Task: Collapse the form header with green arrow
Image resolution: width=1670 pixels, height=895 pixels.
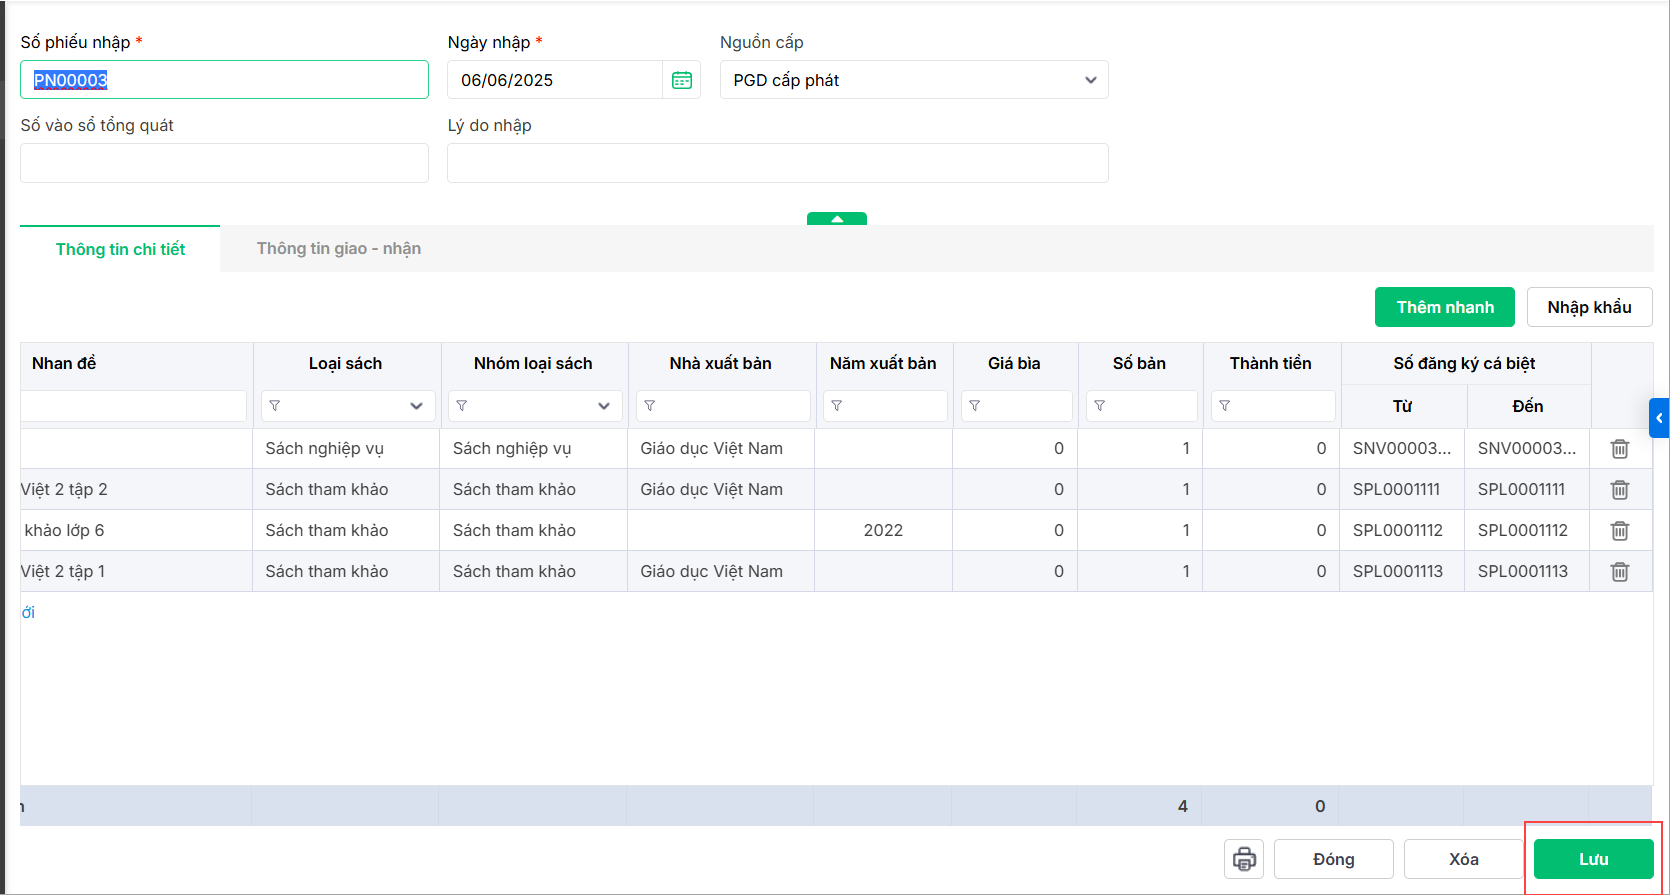Action: pos(837,219)
